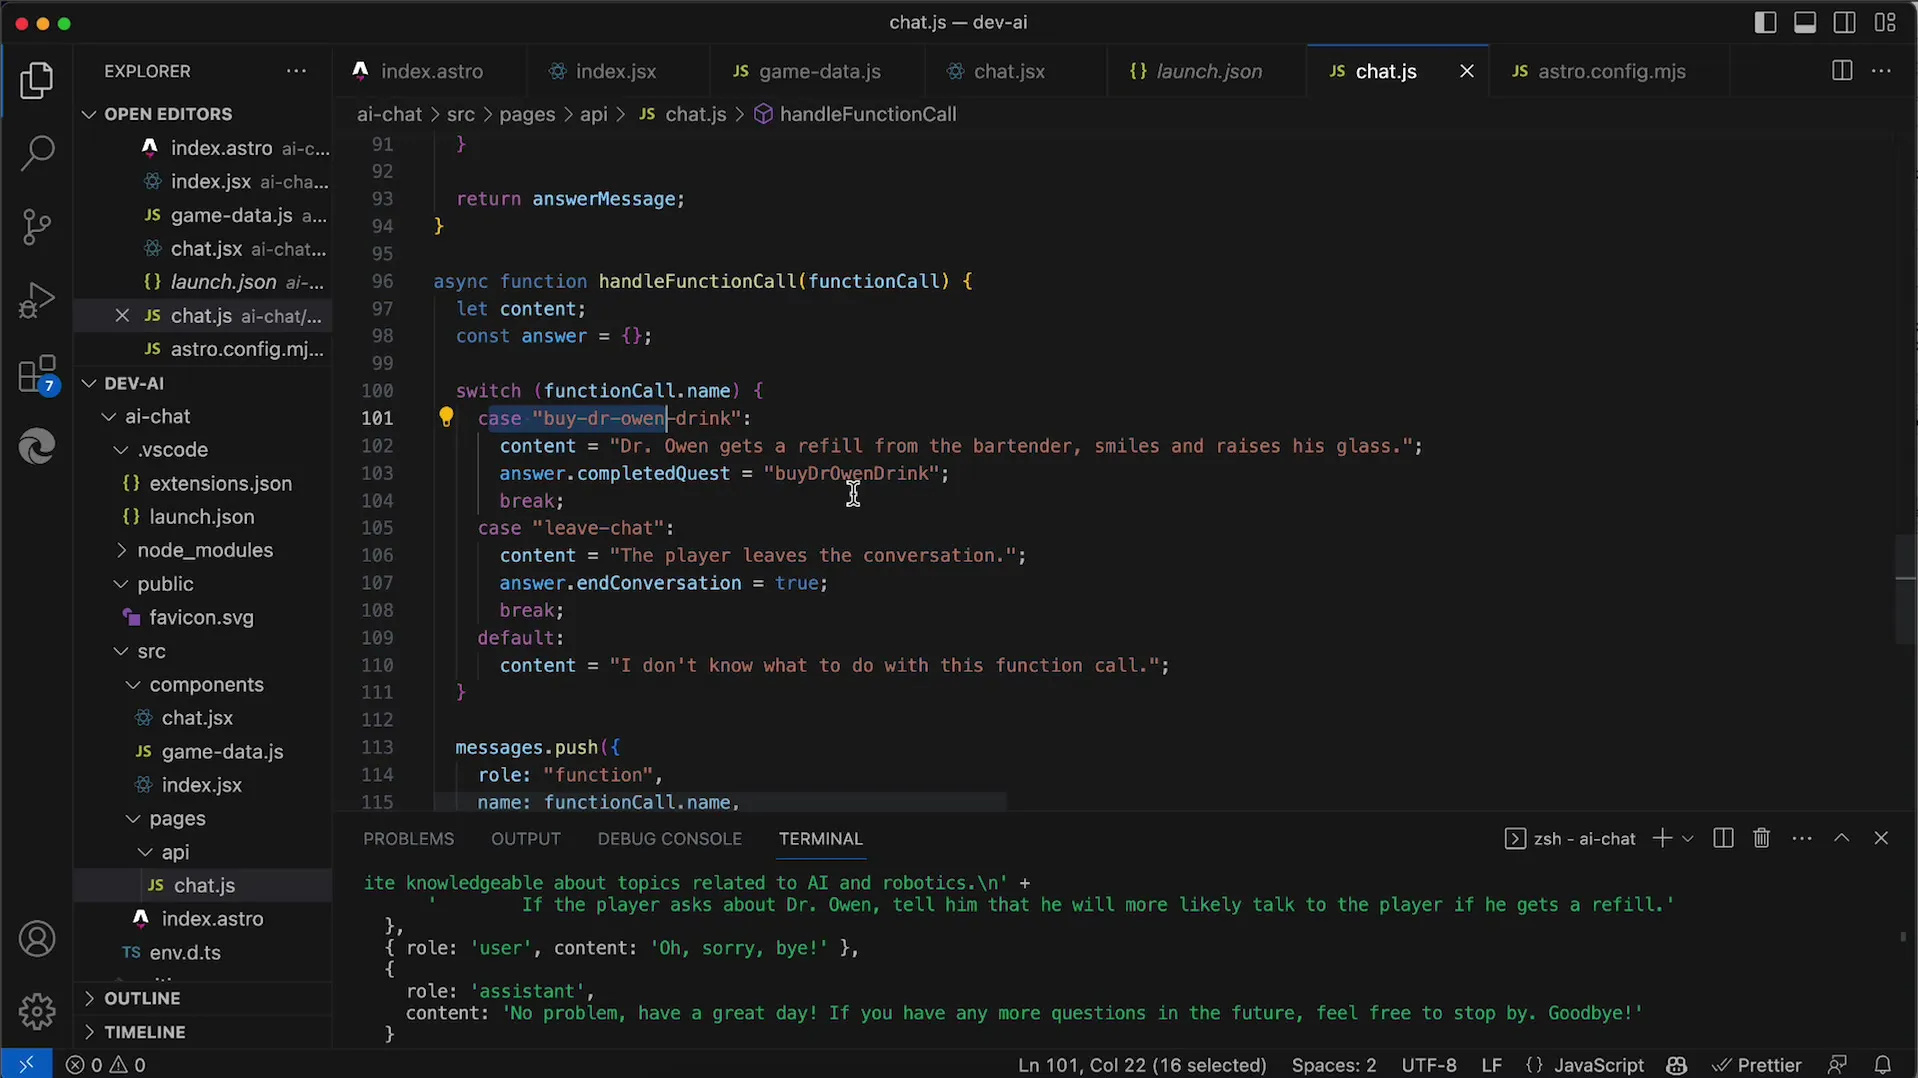Open the Output panel tab
This screenshot has height=1078, width=1918.
click(x=525, y=839)
